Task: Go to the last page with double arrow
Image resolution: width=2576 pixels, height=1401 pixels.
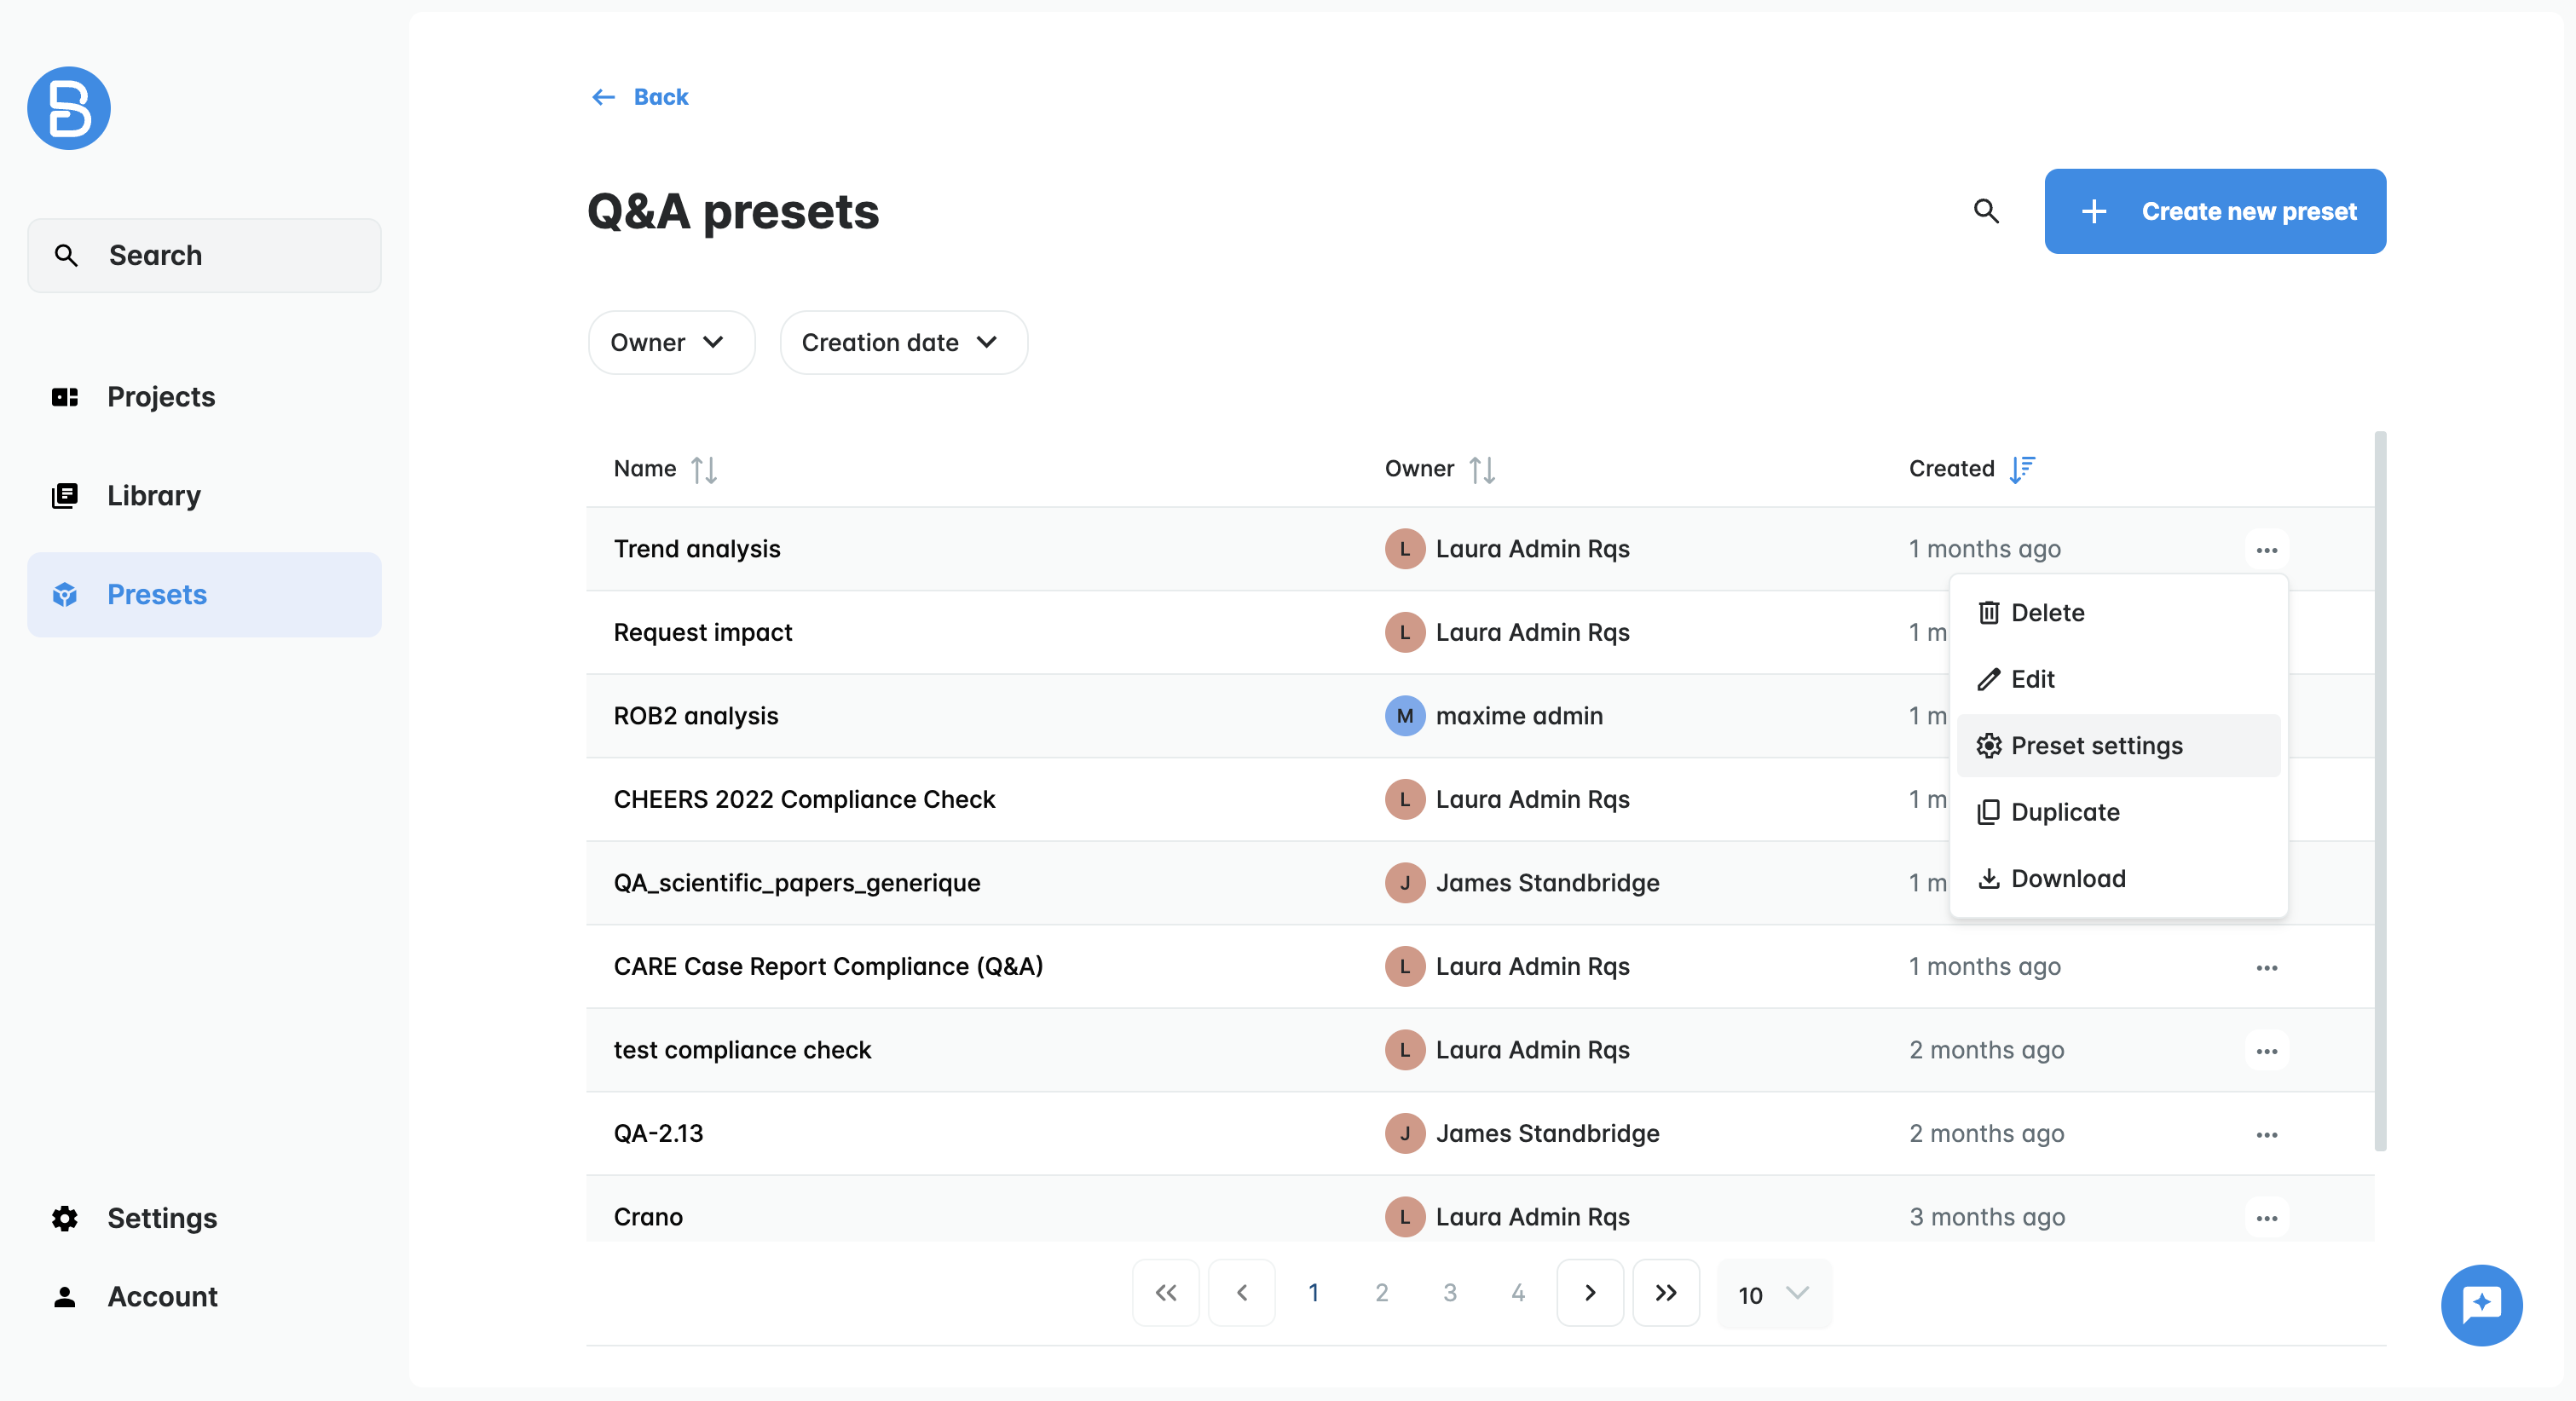Action: [x=1665, y=1293]
